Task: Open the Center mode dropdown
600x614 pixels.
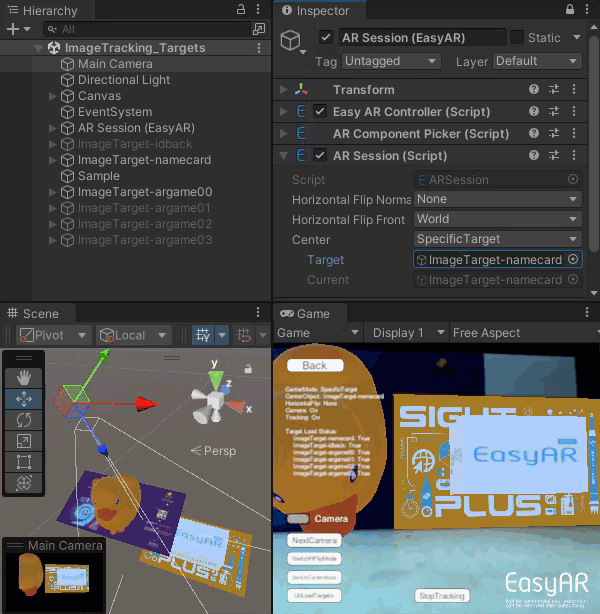Action: pos(497,239)
